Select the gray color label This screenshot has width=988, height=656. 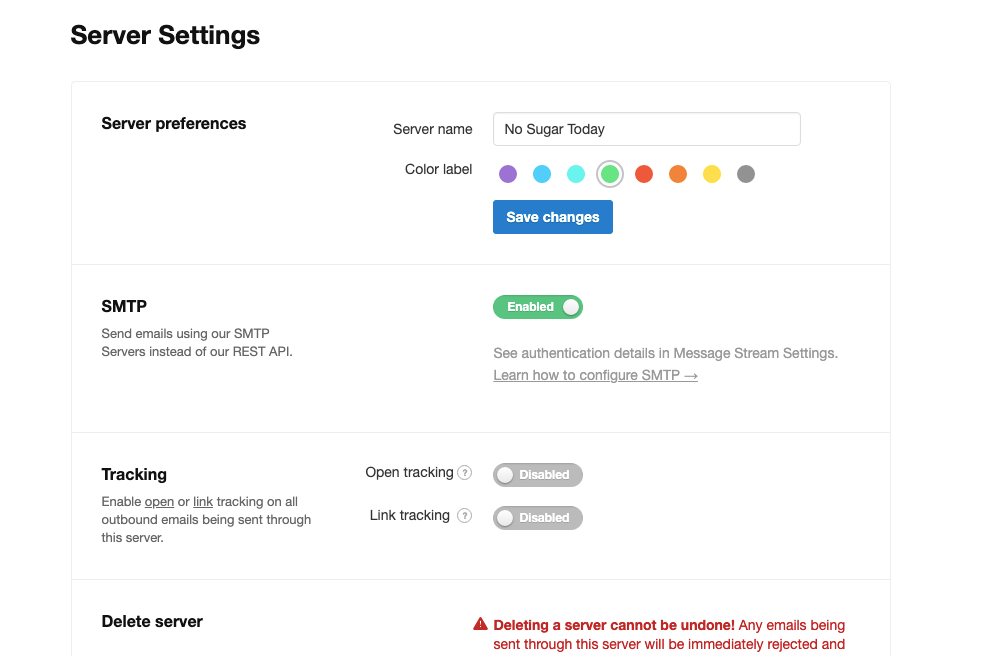click(x=746, y=174)
